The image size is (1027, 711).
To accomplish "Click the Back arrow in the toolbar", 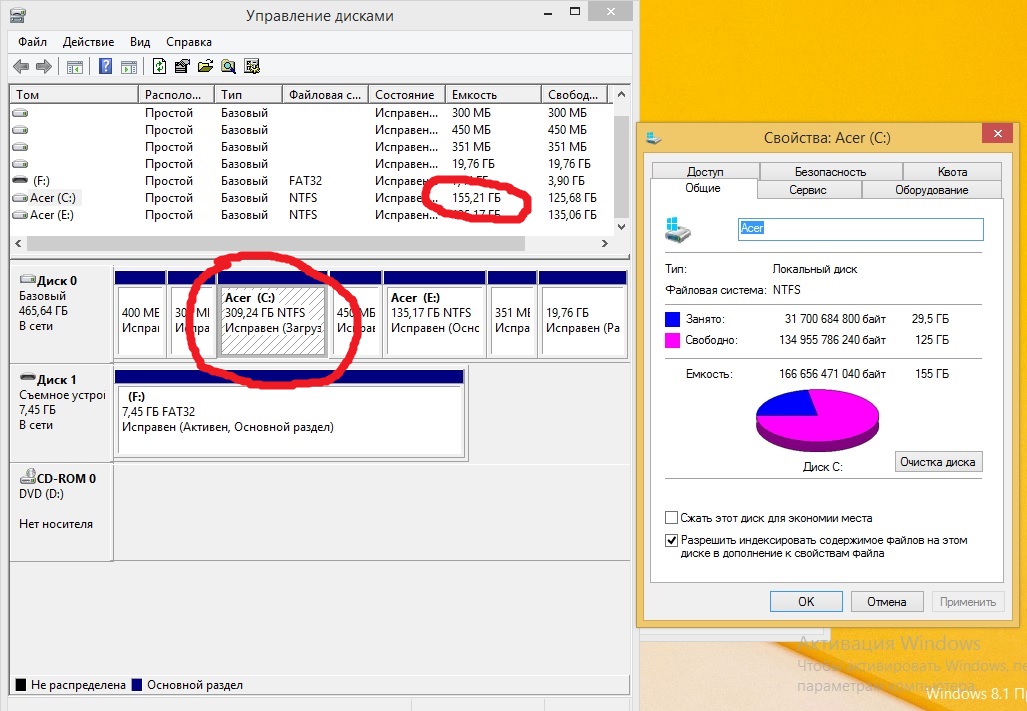I will point(20,67).
